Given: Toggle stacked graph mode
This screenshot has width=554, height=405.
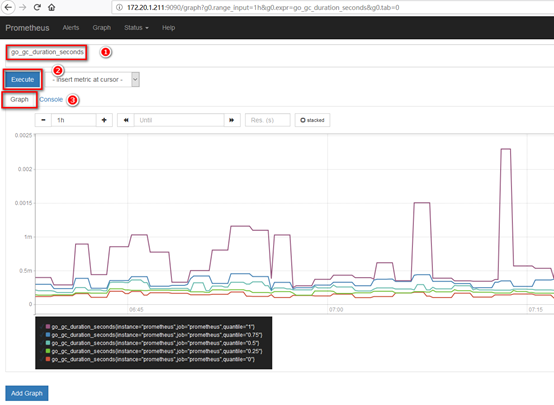Looking at the screenshot, I should click(x=312, y=120).
